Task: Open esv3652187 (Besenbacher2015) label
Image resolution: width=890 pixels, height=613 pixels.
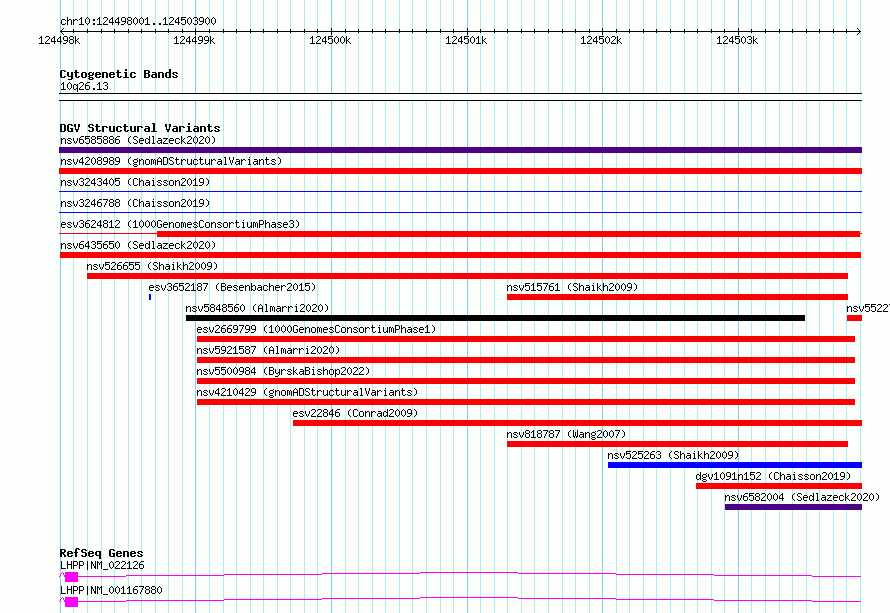Action: coord(232,287)
